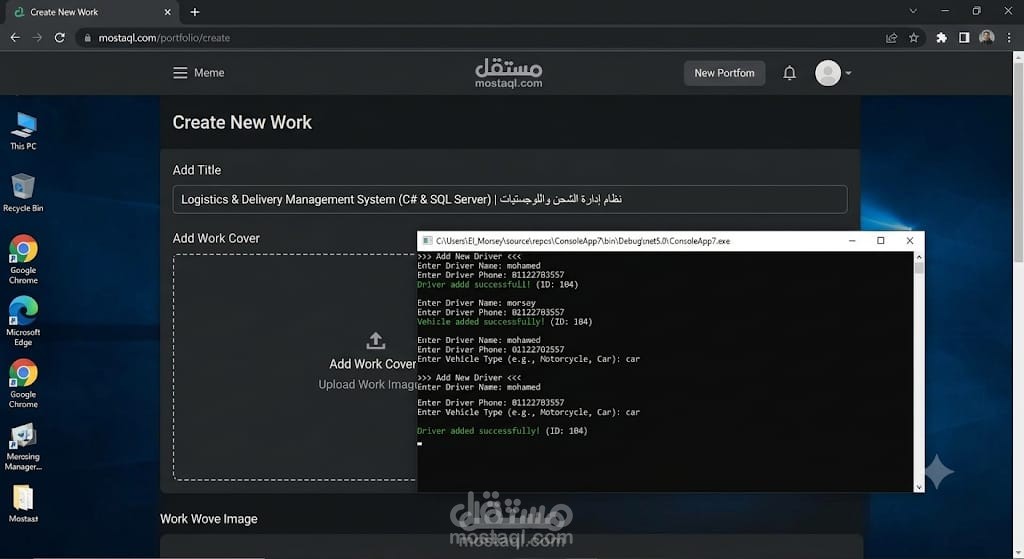Select the Microsoft Edge desktop shortcut
The image size is (1024, 559).
click(x=24, y=321)
